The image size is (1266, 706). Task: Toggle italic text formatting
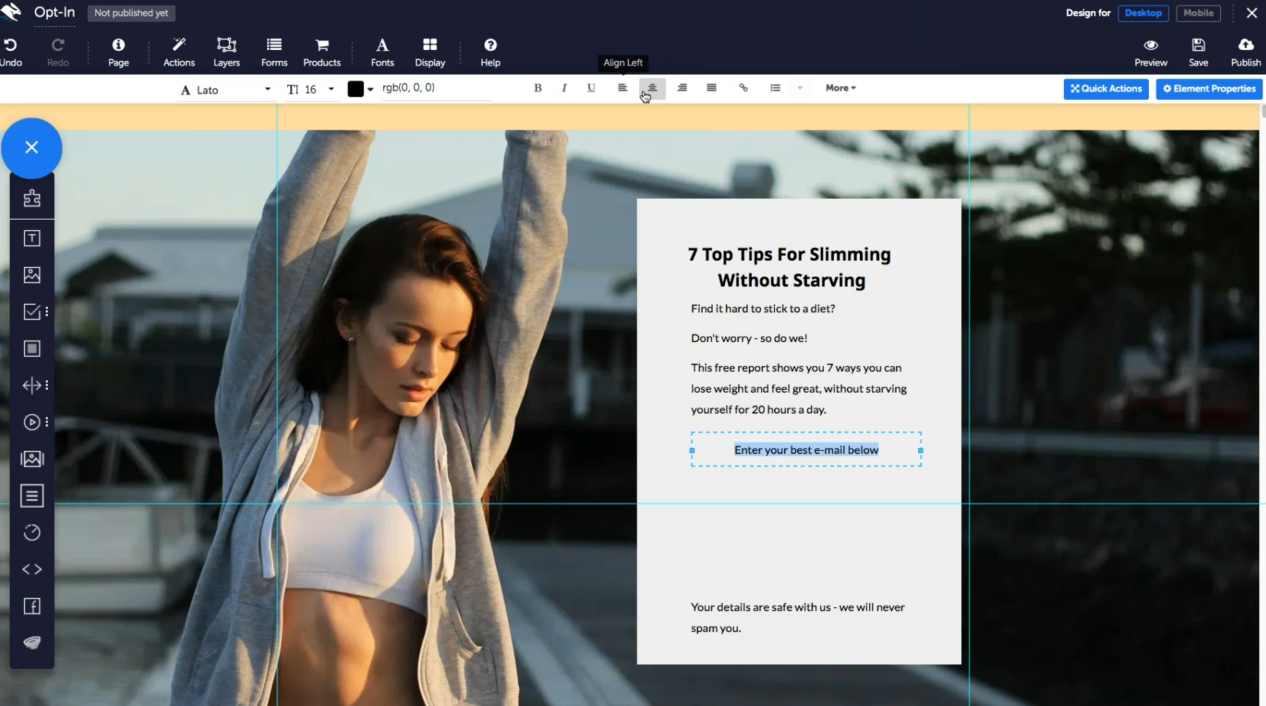coord(564,88)
